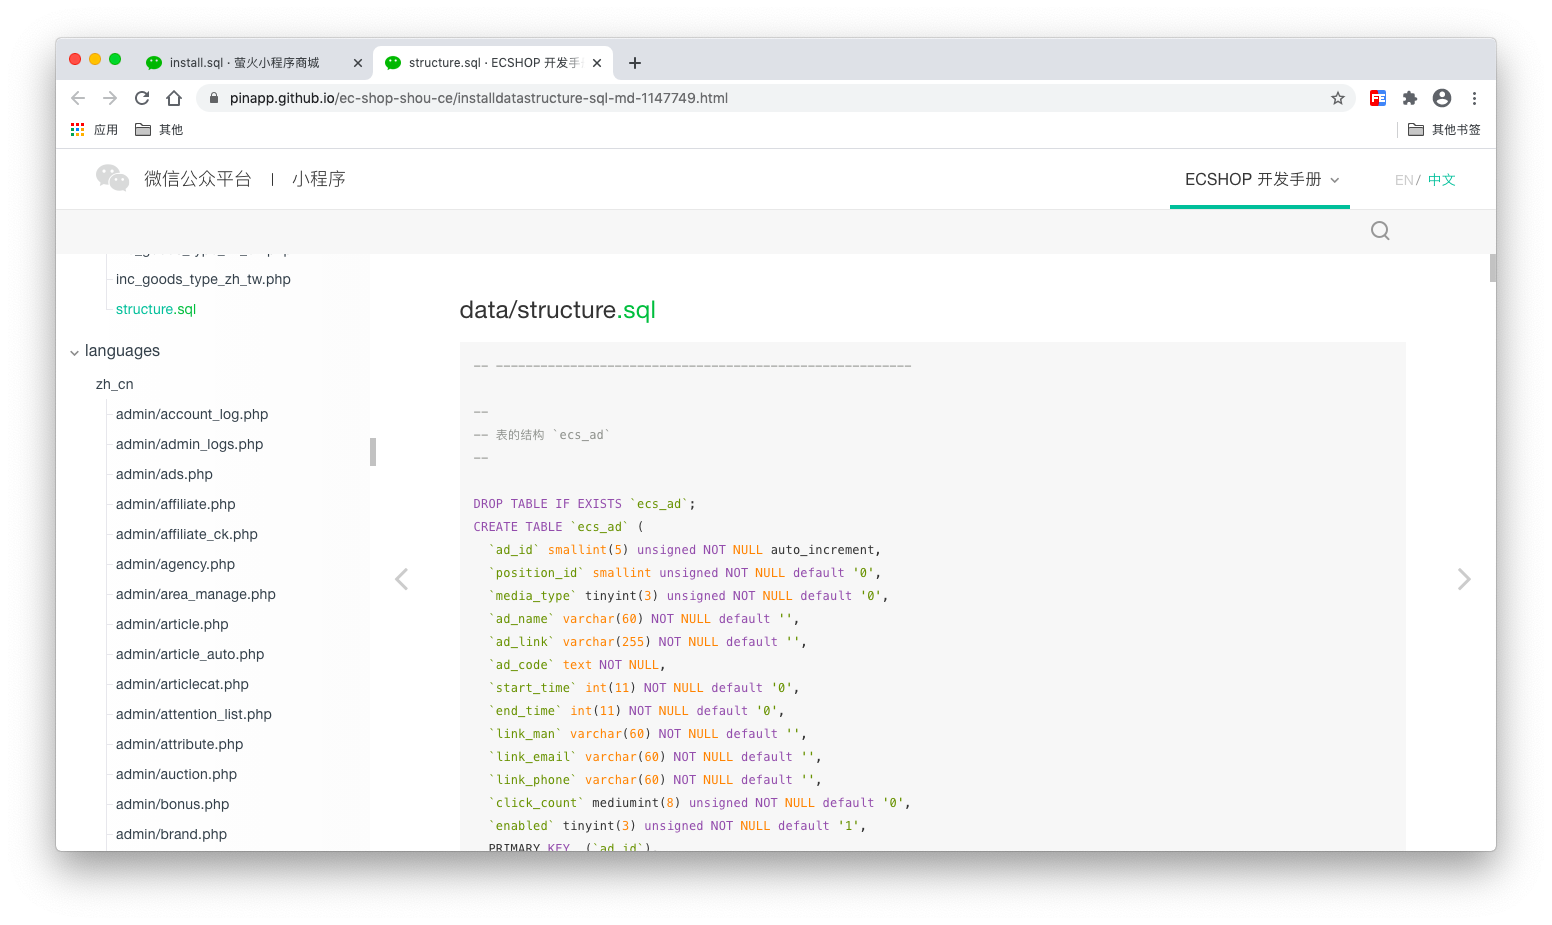
Task: Open admin/auction.php
Action: click(176, 774)
